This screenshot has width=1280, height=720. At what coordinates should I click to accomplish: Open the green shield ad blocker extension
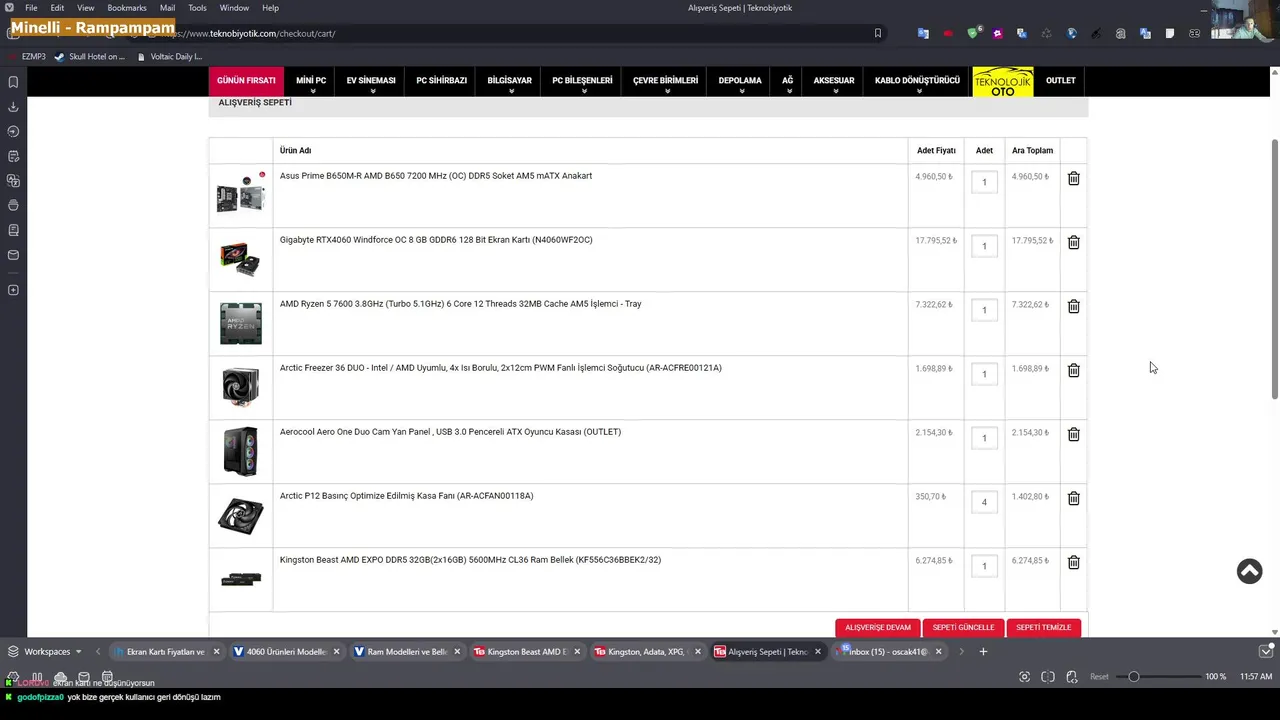coord(973,33)
